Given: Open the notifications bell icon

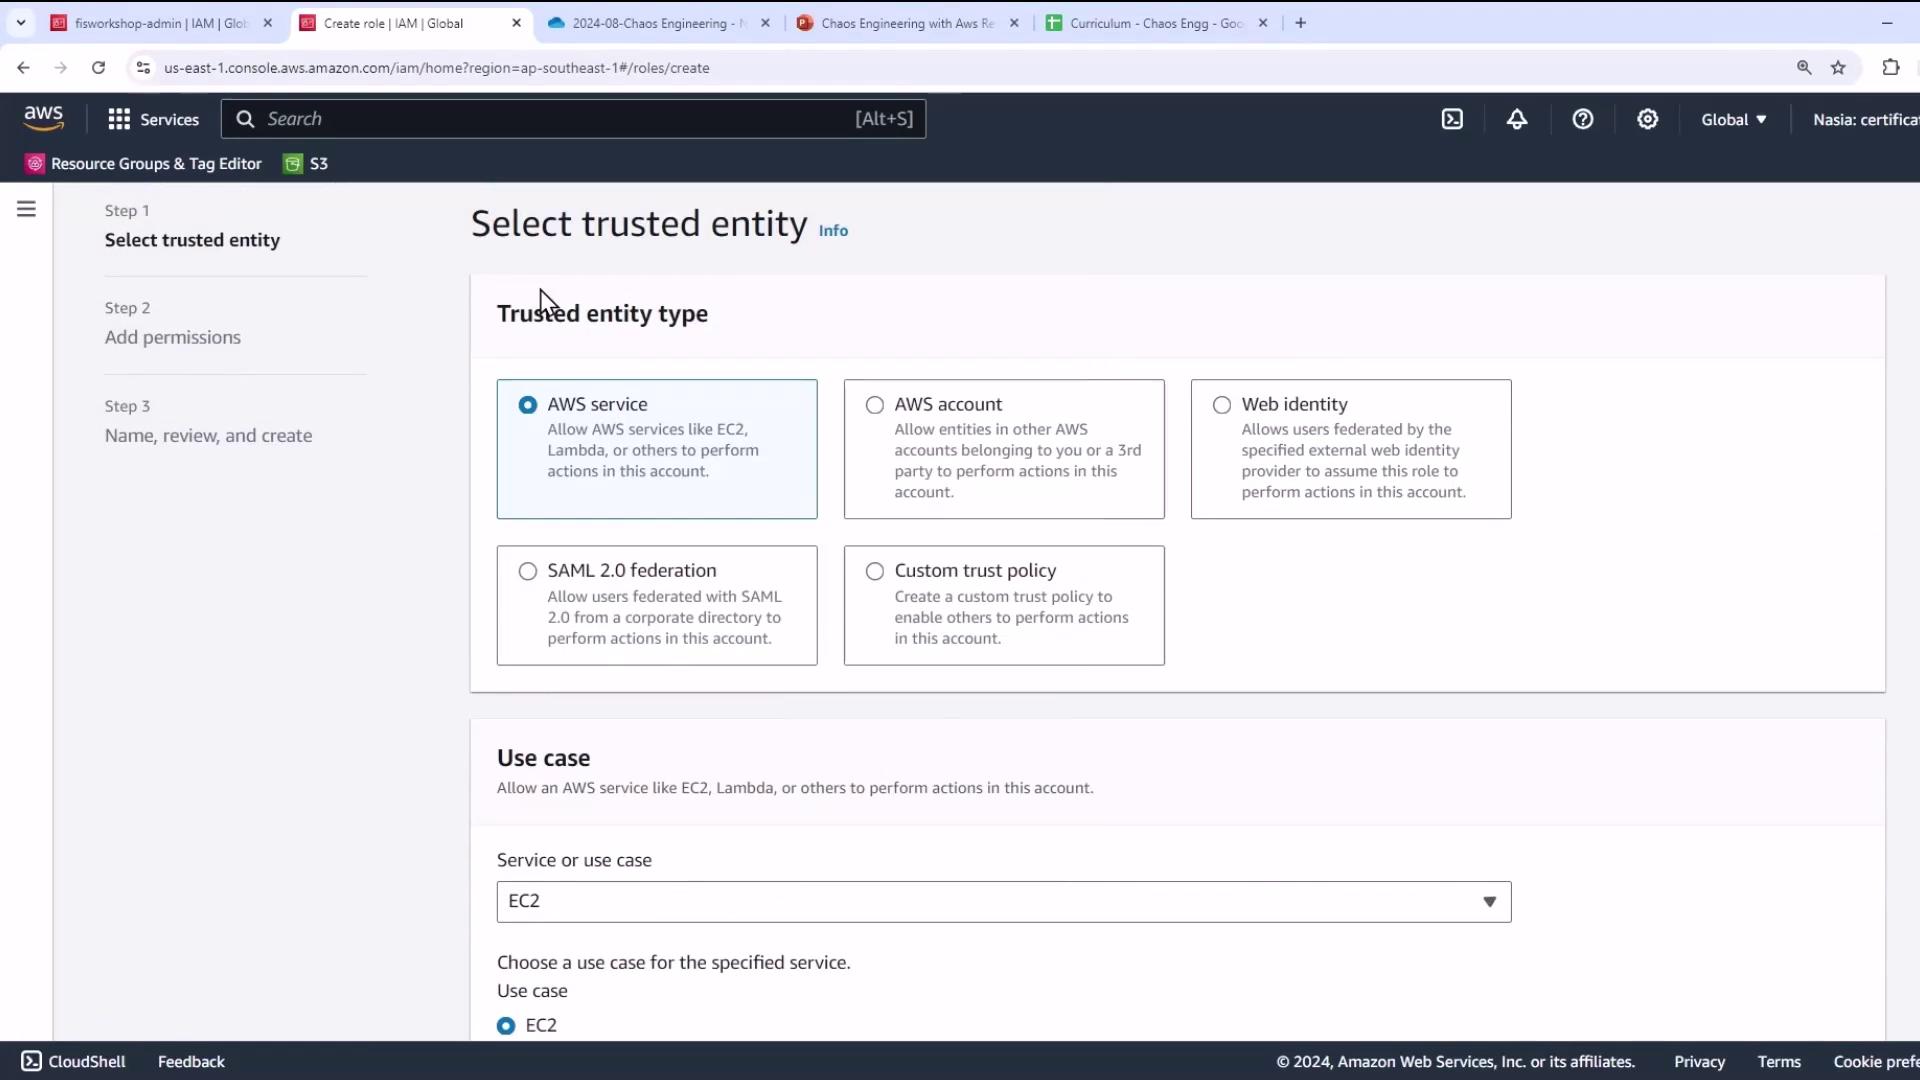Looking at the screenshot, I should click(1517, 119).
